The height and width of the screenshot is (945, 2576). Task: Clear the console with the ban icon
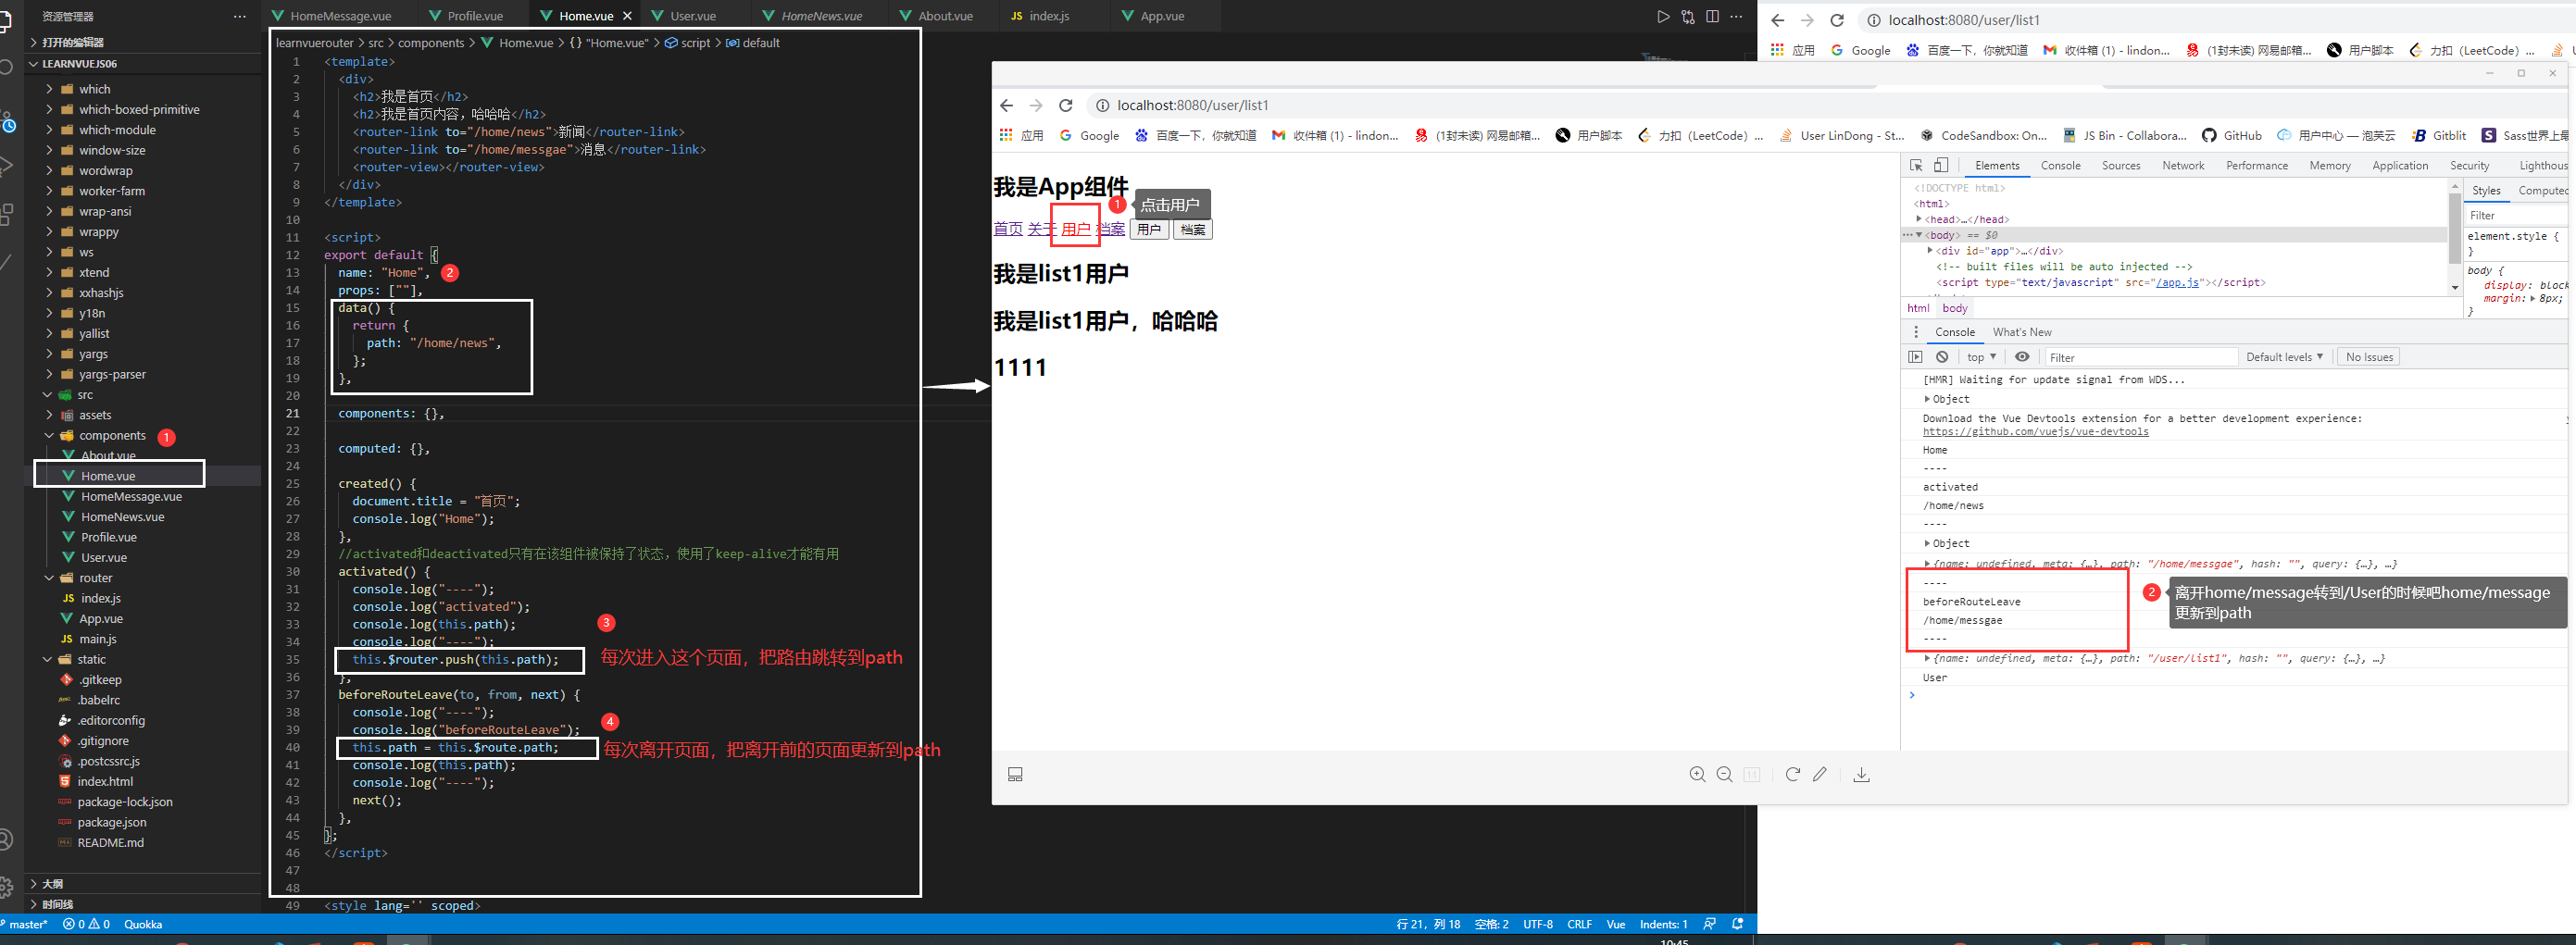(1942, 357)
